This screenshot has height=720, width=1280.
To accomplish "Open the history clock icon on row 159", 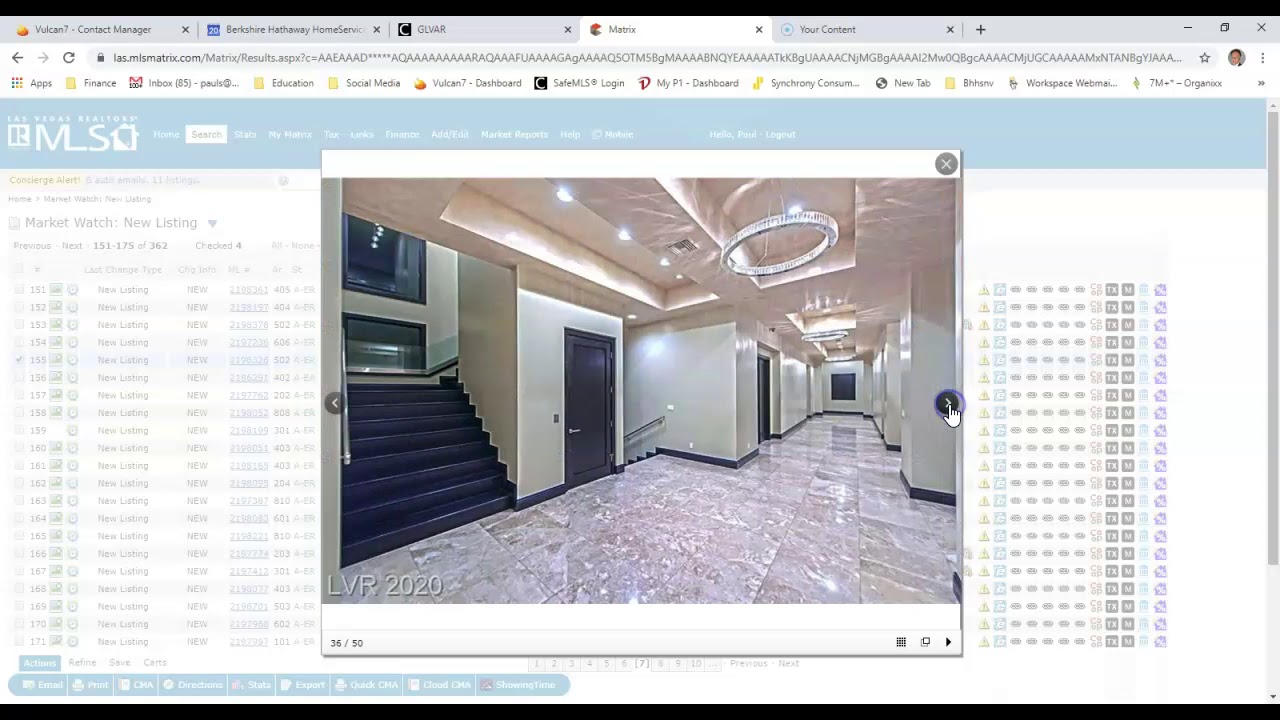I will (72, 431).
